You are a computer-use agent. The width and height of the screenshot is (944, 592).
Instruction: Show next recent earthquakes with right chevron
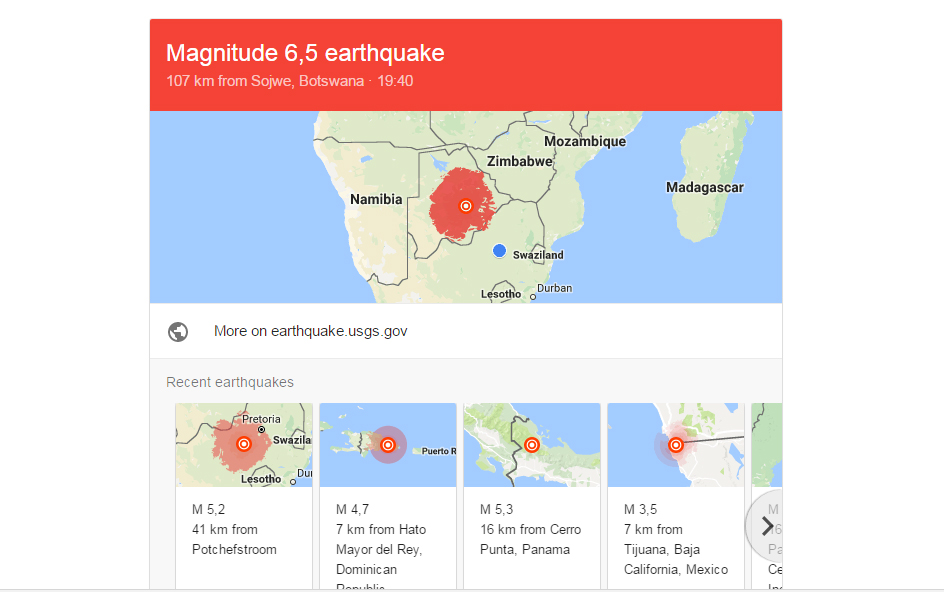click(x=766, y=525)
